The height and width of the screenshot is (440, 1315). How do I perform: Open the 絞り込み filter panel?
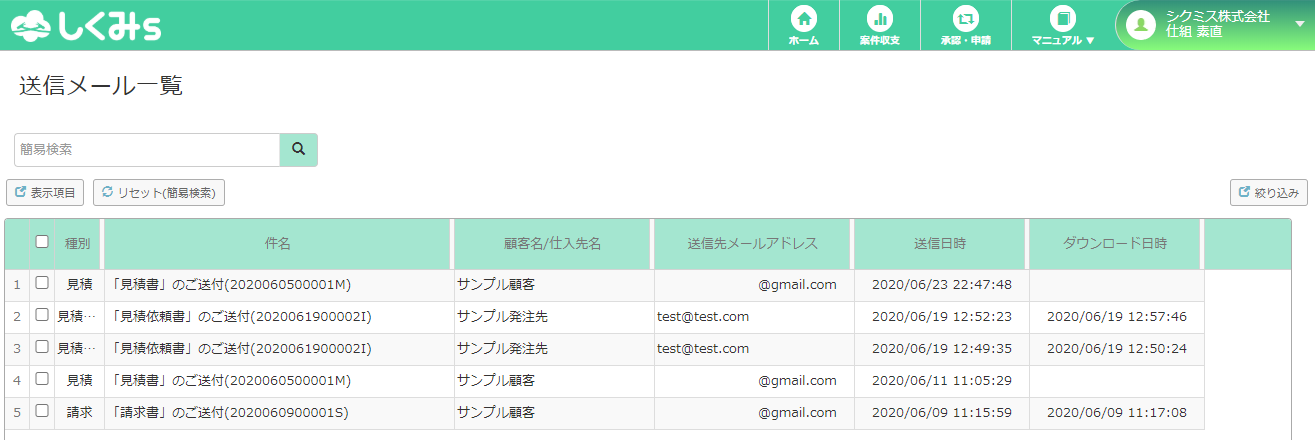tap(1268, 192)
